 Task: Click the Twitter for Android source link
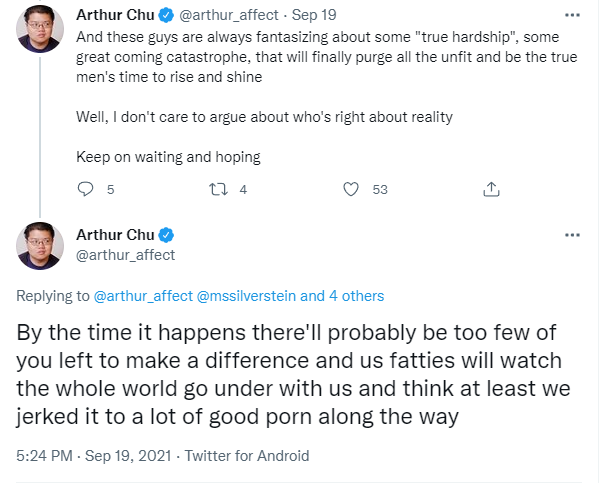[247, 456]
